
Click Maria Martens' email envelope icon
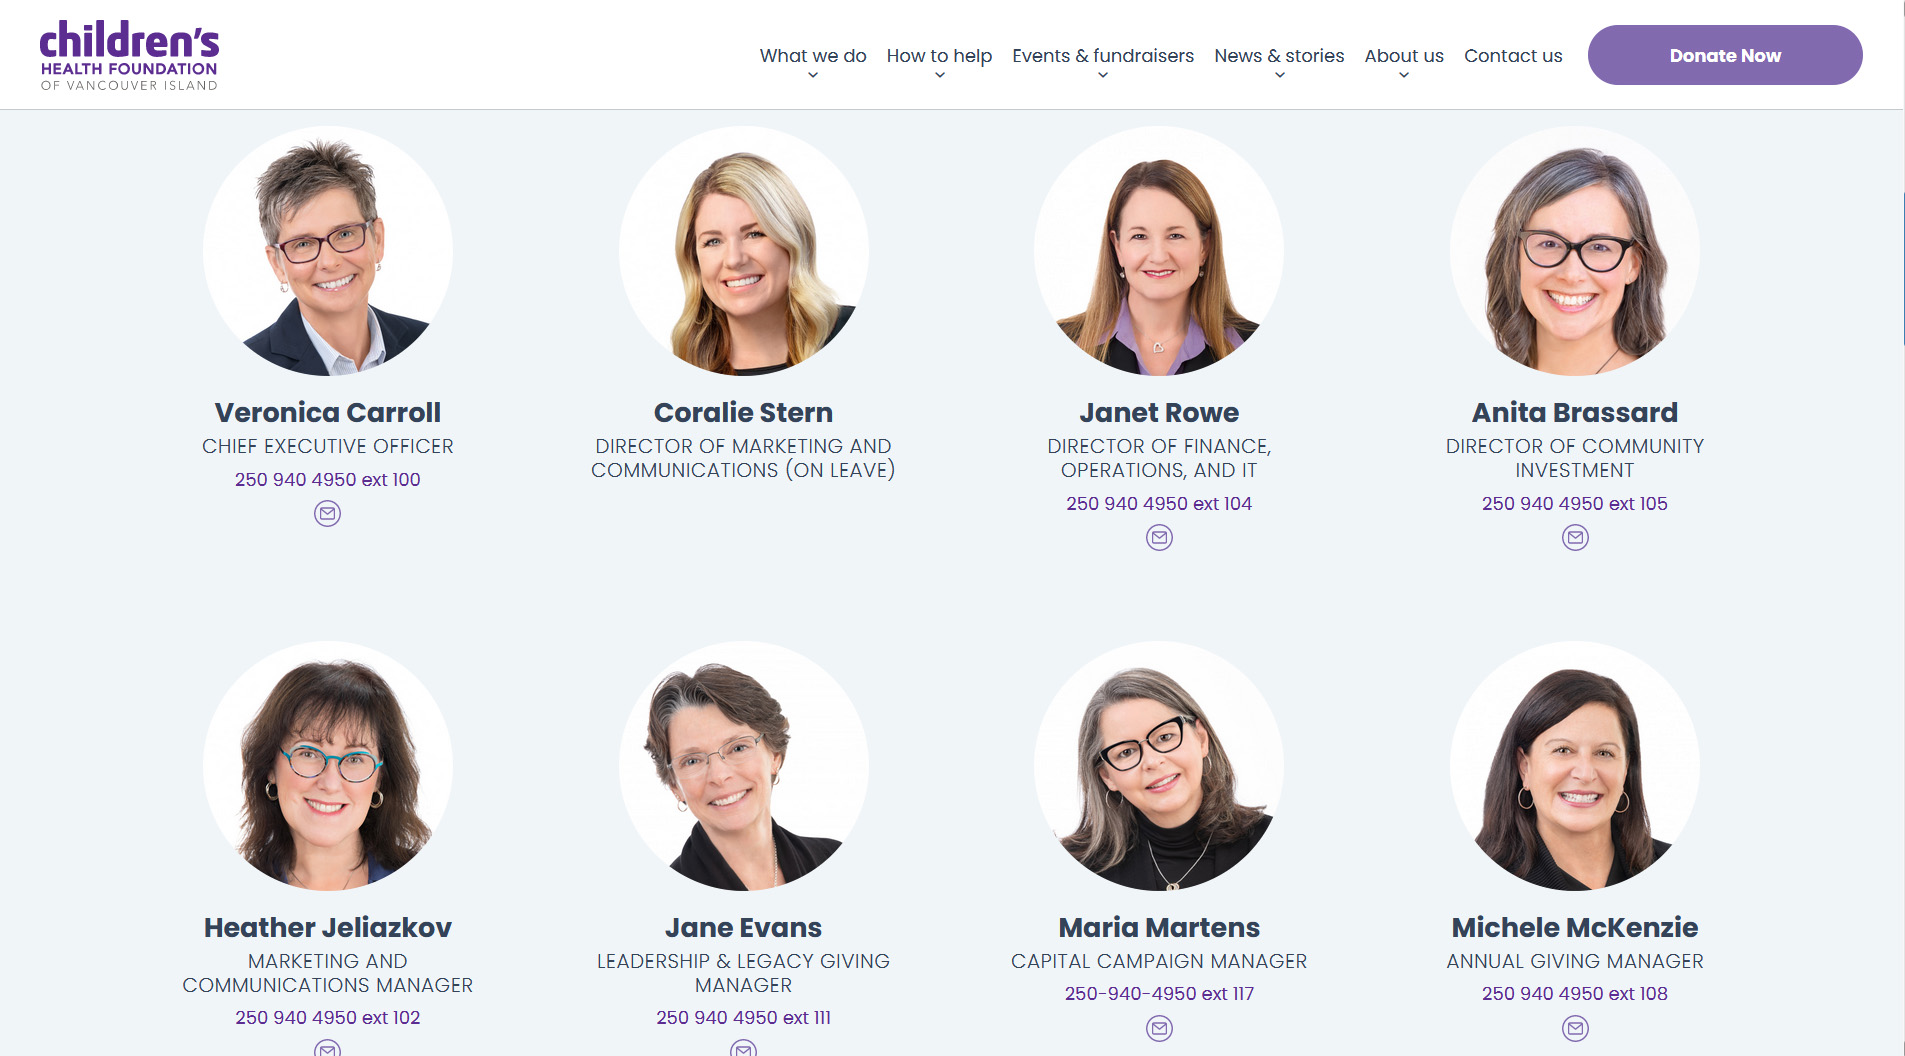pos(1159,1028)
